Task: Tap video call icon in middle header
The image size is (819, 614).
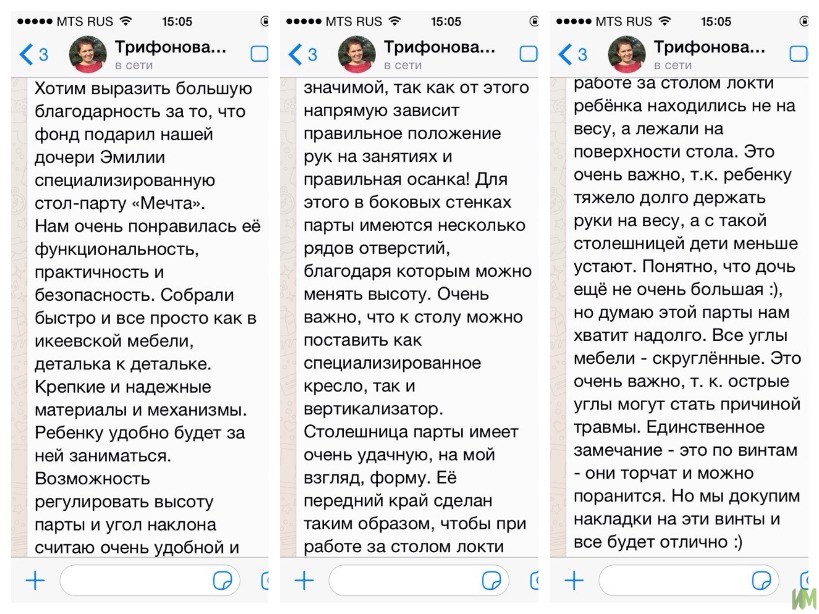Action: tap(529, 54)
